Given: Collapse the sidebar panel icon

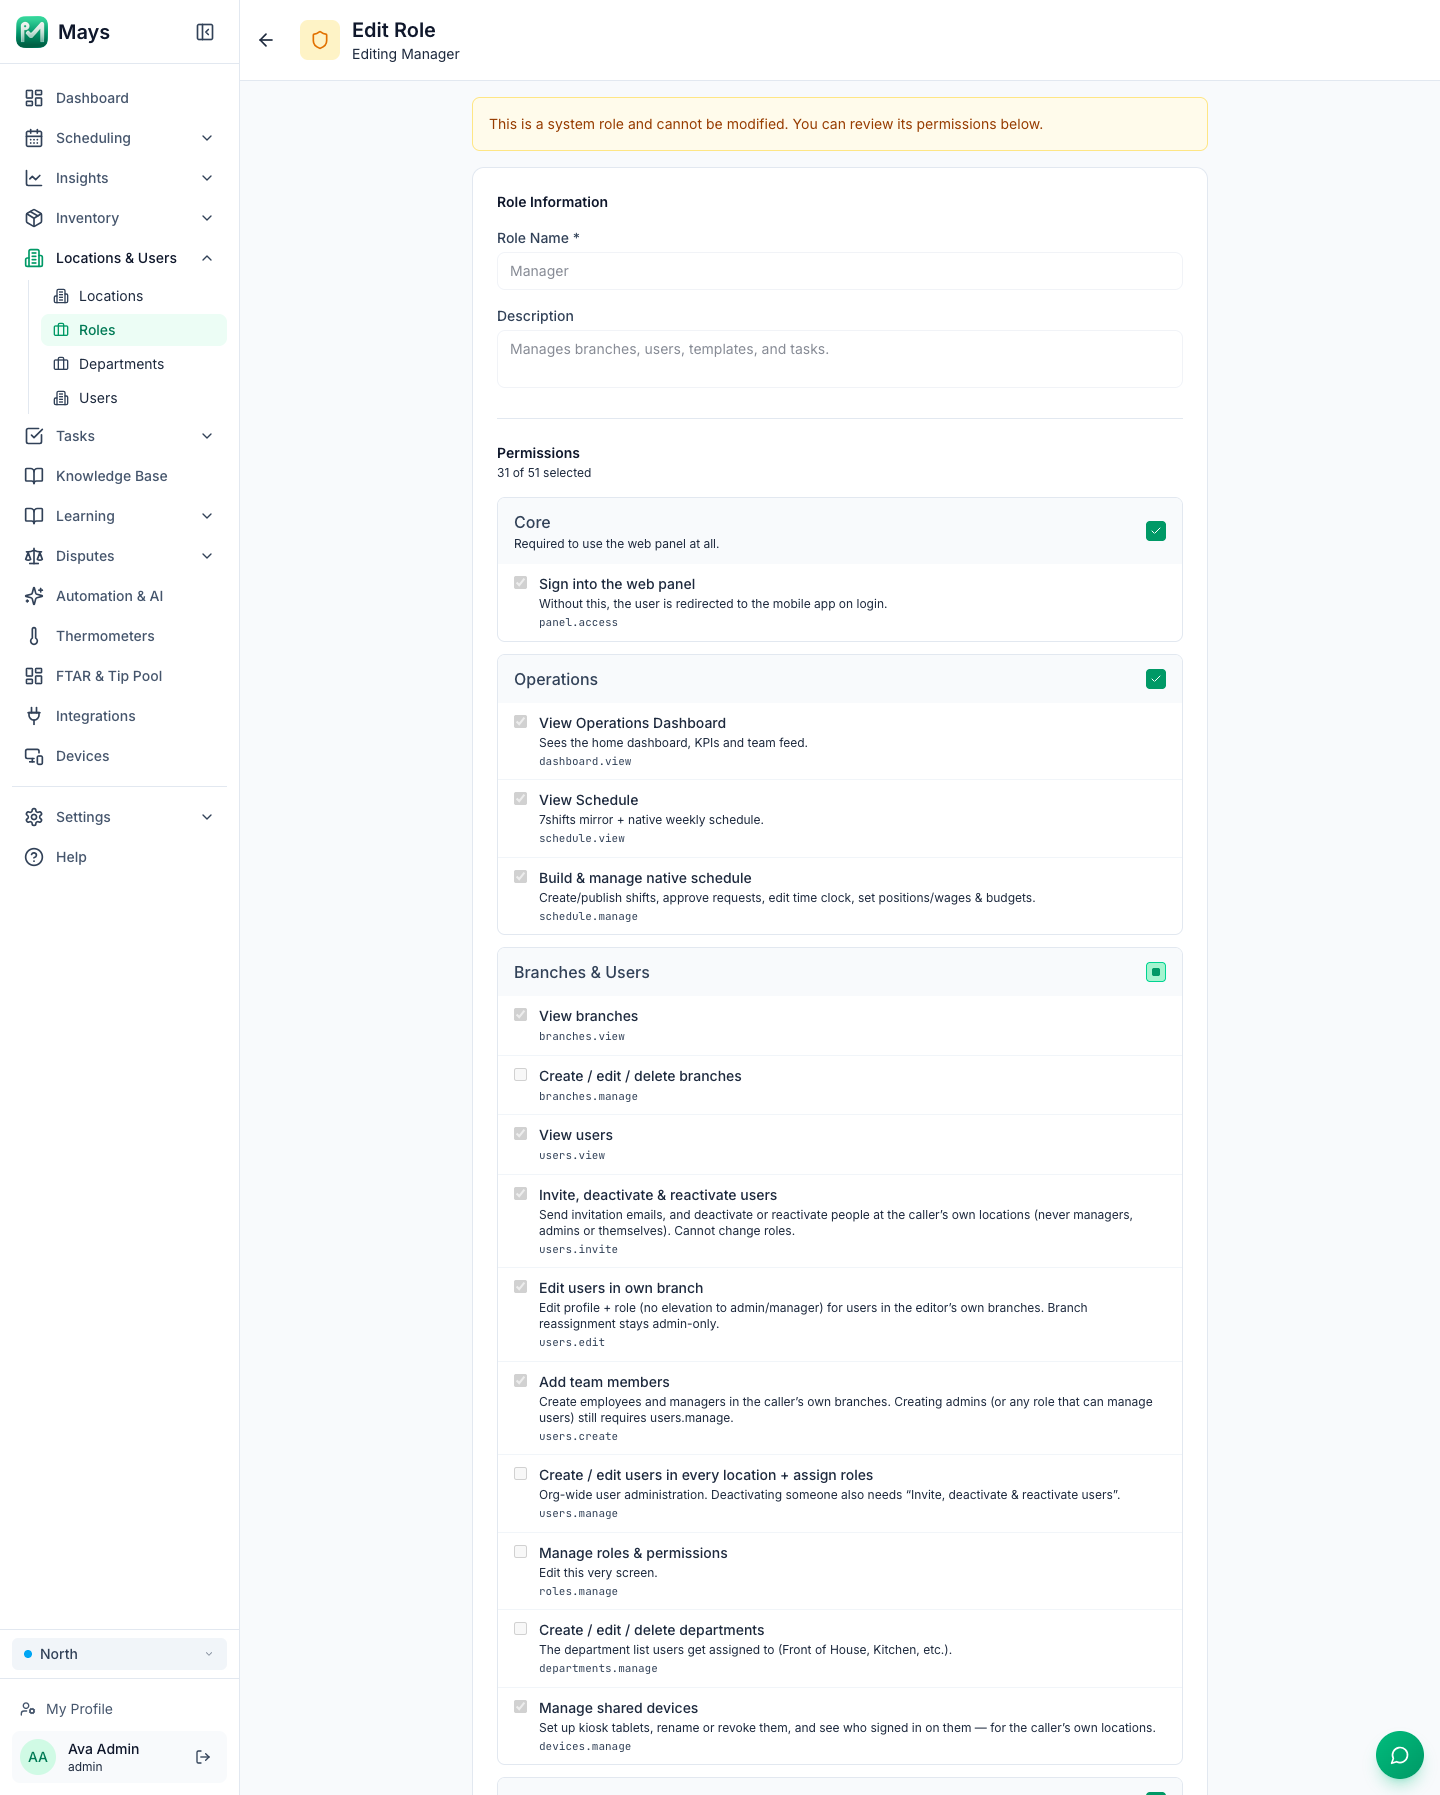Looking at the screenshot, I should 205,32.
